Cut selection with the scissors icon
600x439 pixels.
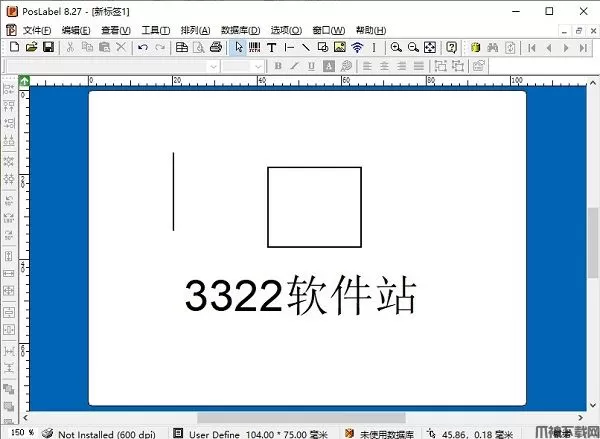click(70, 47)
